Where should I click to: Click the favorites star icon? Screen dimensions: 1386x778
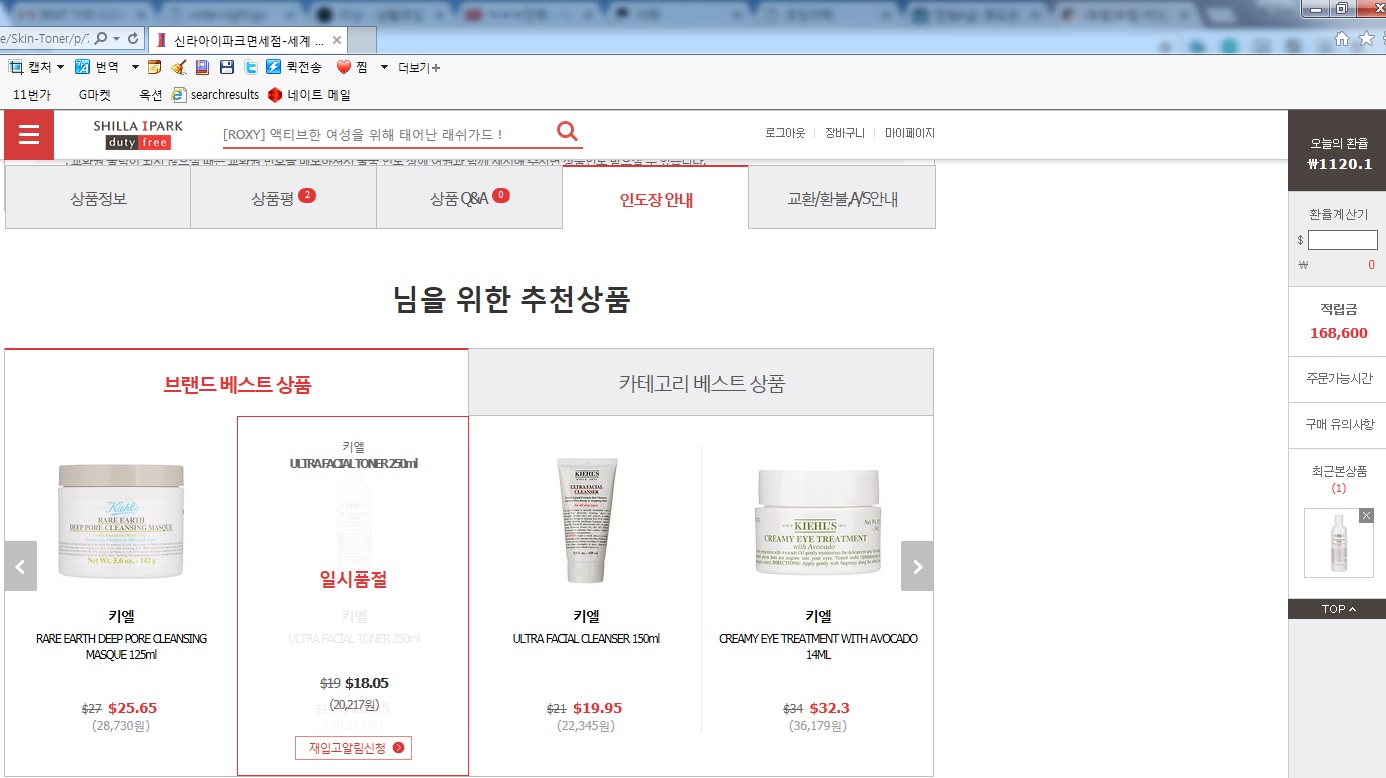click(1366, 38)
